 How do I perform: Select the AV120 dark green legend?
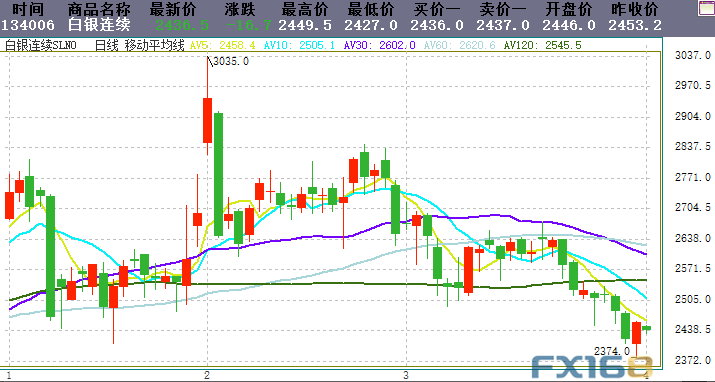(543, 45)
